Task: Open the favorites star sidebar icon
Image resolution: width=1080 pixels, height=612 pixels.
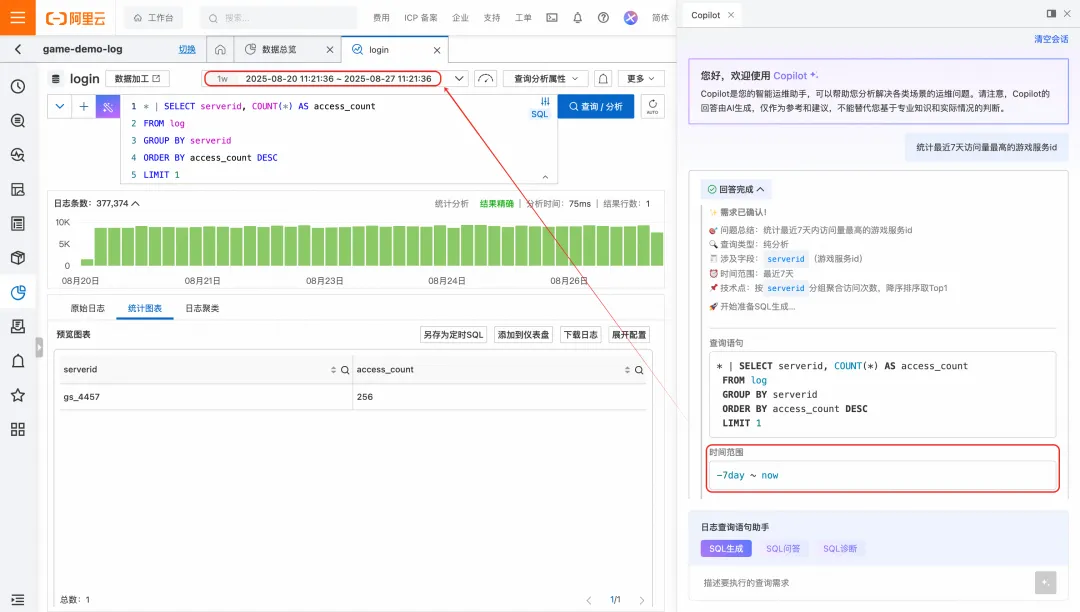Action: tap(18, 395)
